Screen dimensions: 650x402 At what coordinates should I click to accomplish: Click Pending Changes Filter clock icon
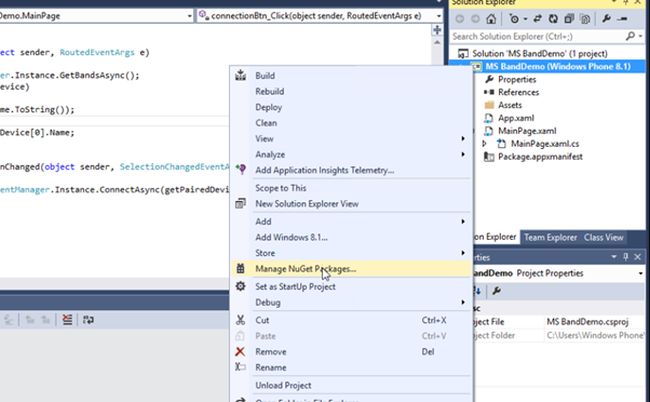pyautogui.click(x=514, y=19)
